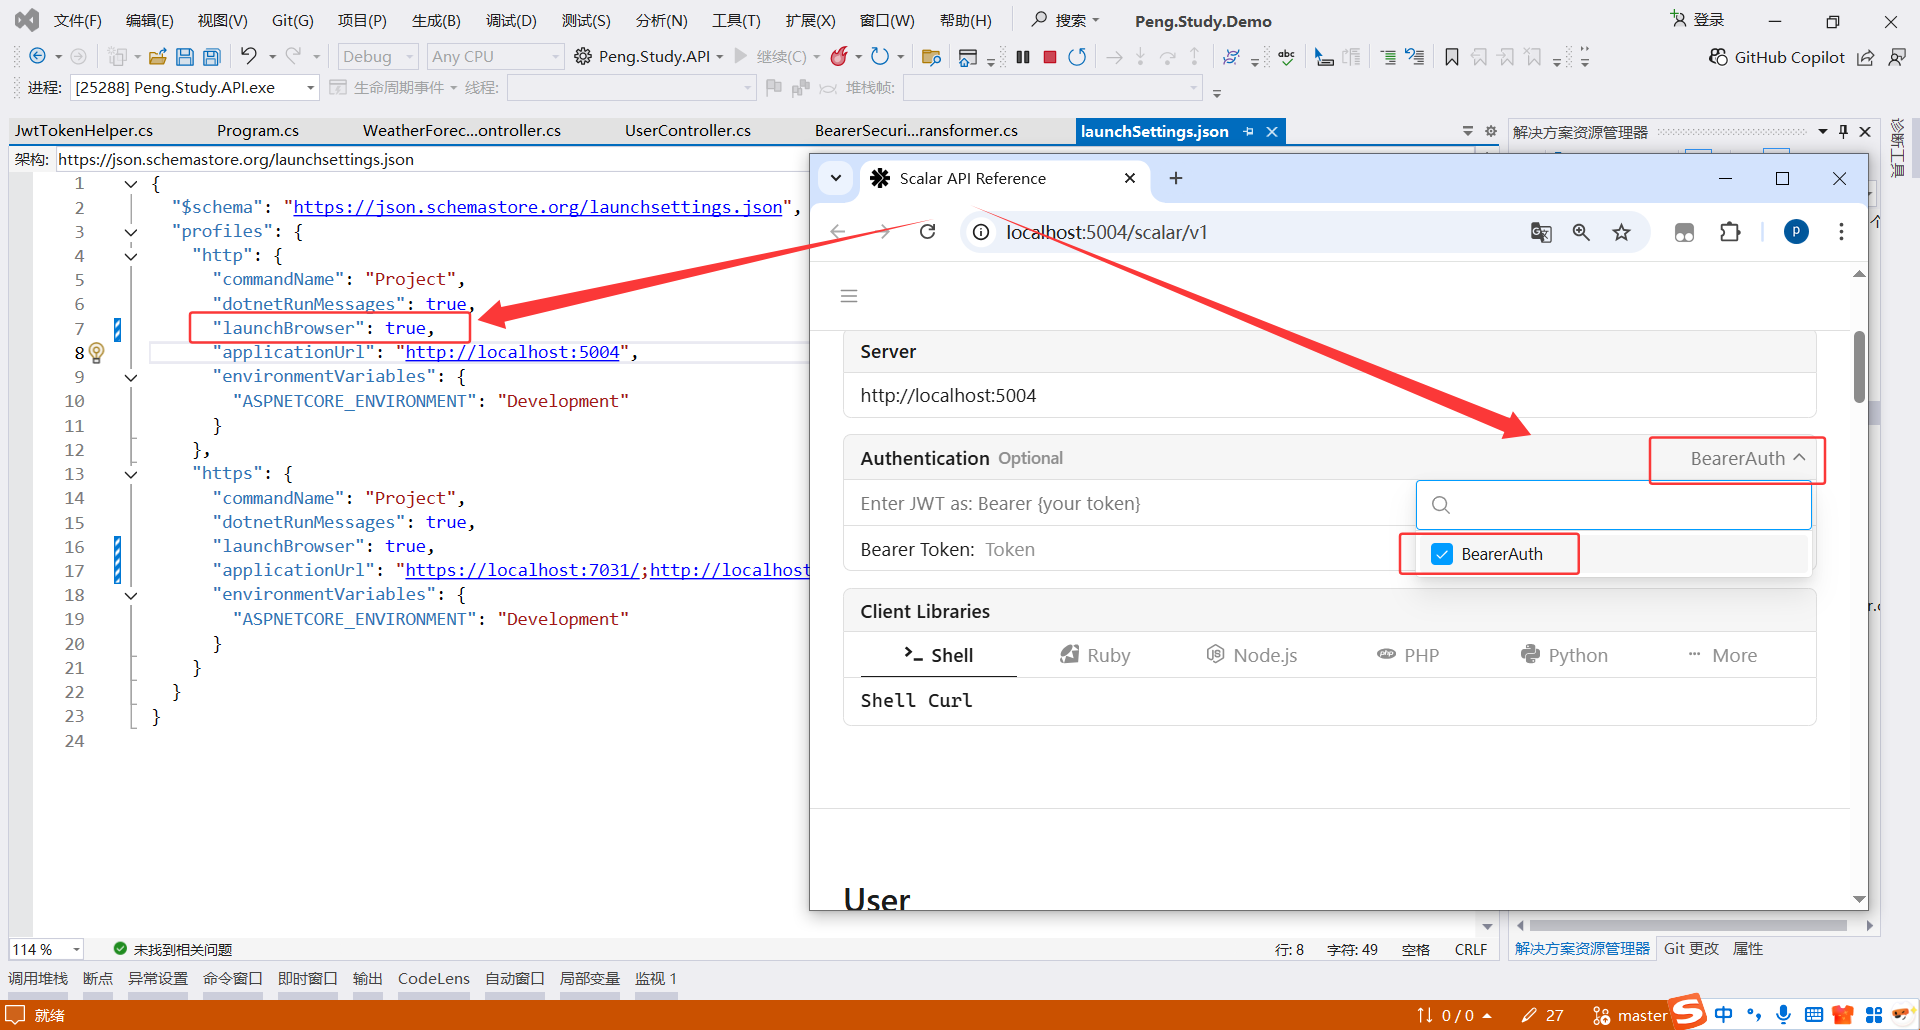This screenshot has height=1030, width=1920.
Task: Stop debugging with the red square
Action: tap(1050, 57)
